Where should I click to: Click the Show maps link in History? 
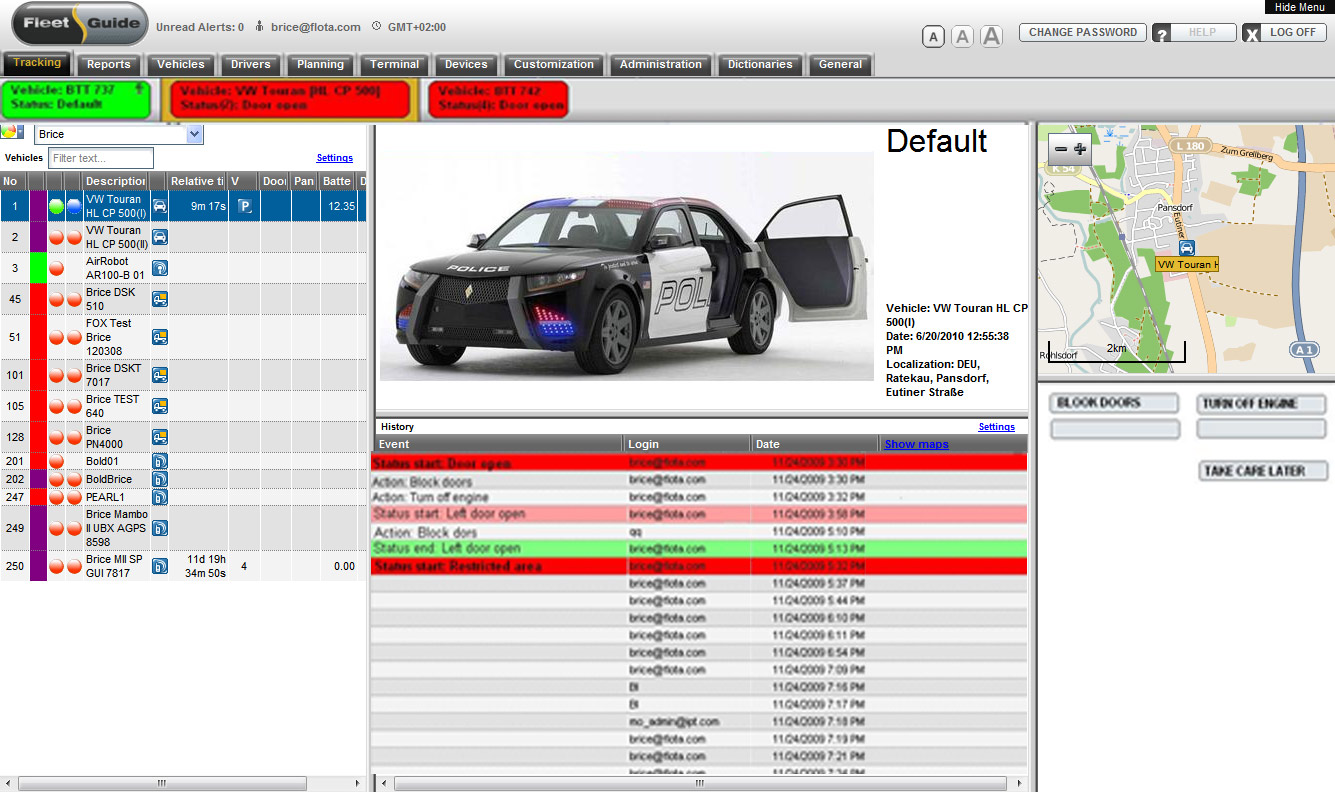pos(916,444)
